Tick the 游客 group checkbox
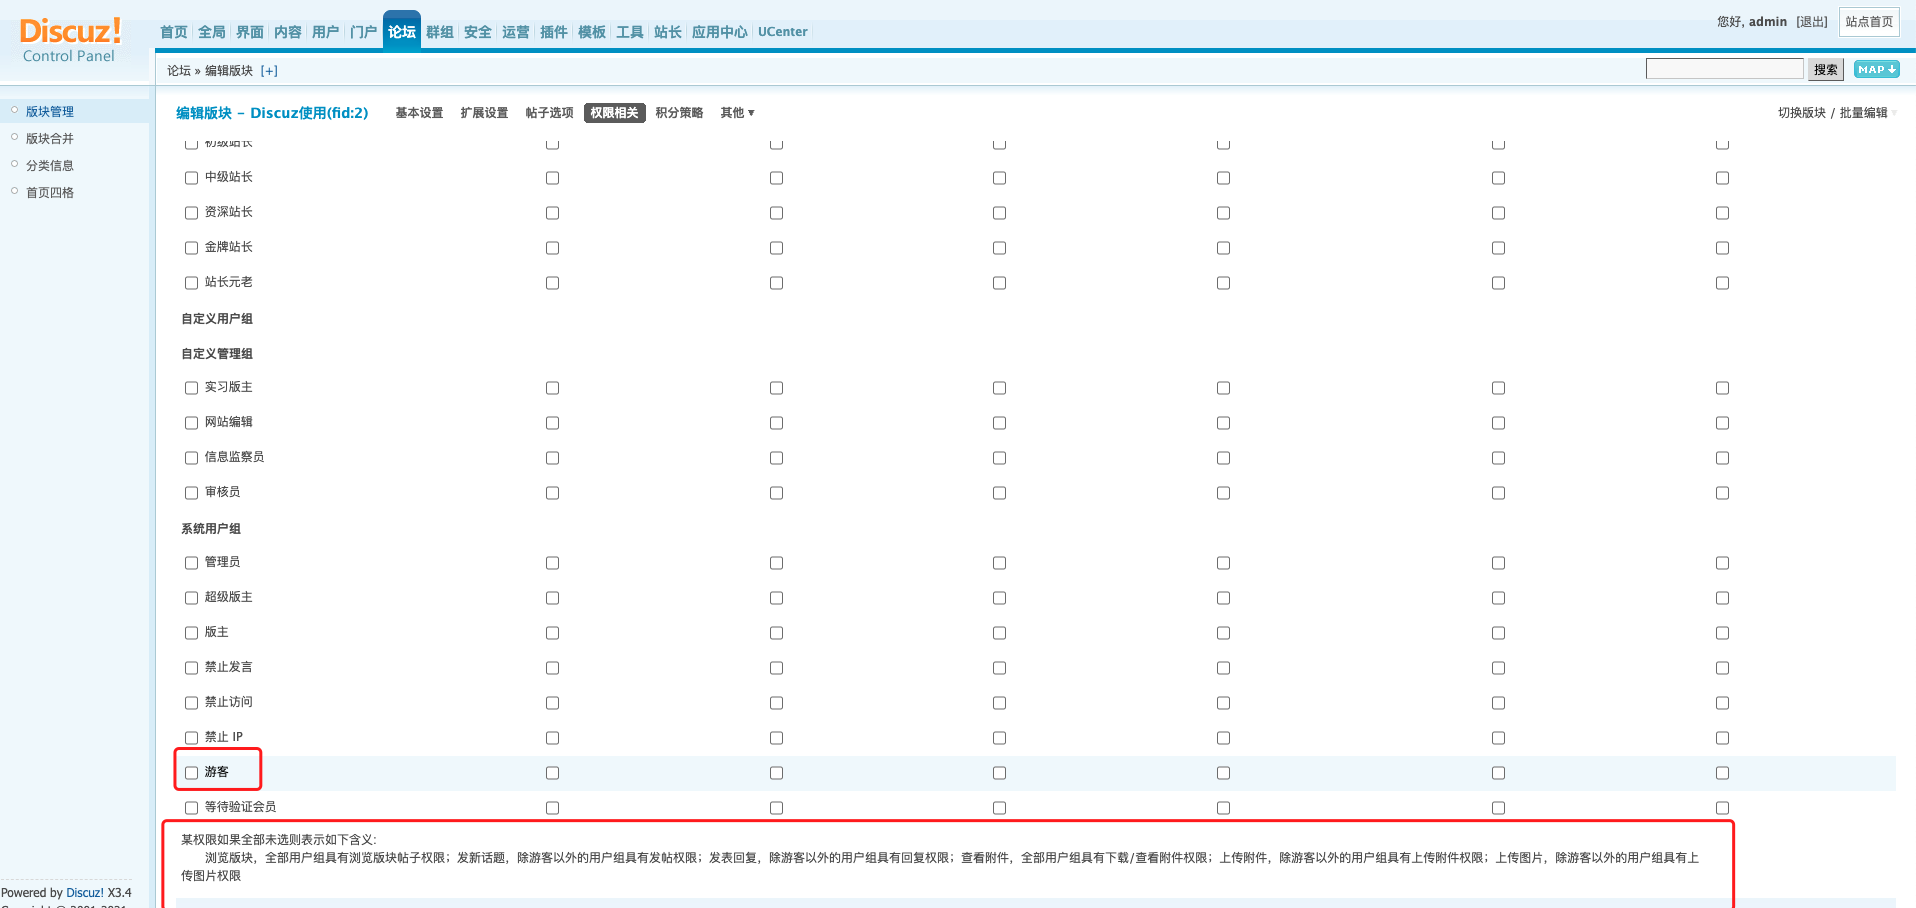 (x=192, y=773)
